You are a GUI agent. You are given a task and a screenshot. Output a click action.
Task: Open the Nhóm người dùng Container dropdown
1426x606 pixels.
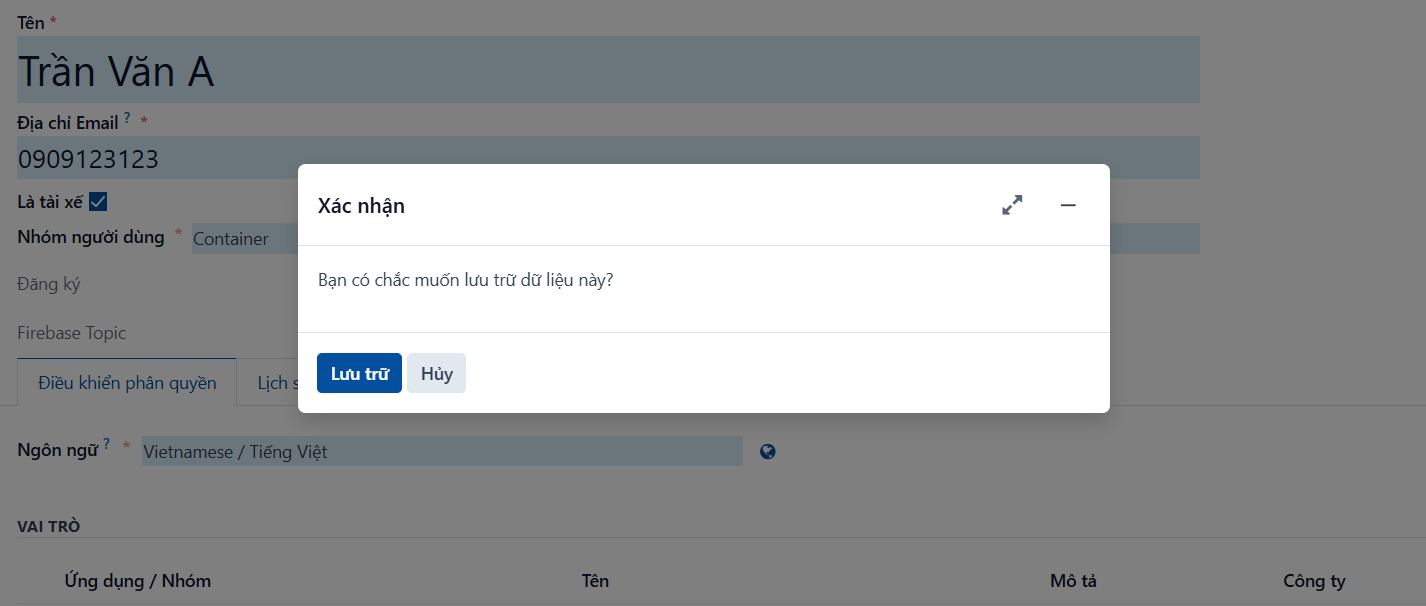click(x=244, y=239)
